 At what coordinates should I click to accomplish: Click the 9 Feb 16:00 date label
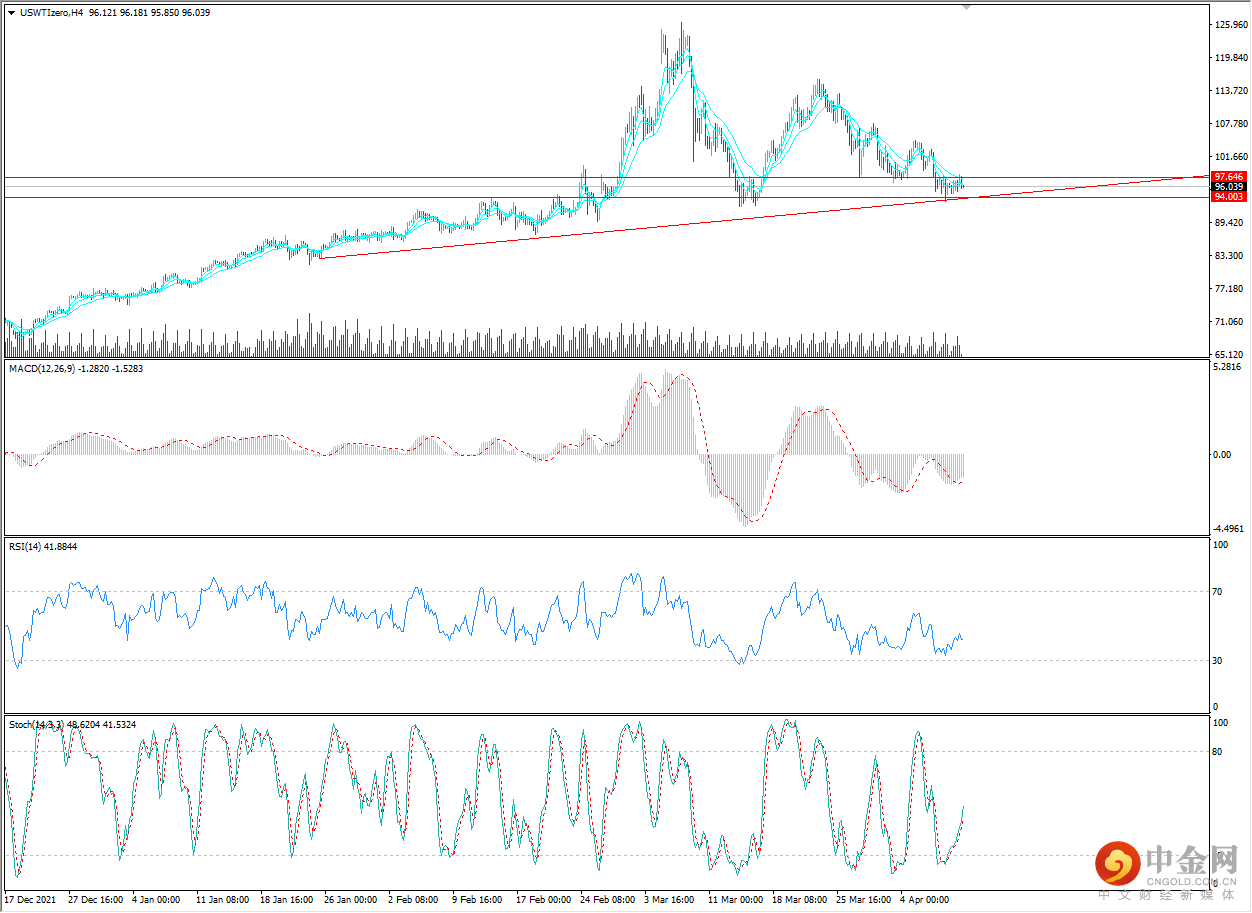pyautogui.click(x=477, y=899)
